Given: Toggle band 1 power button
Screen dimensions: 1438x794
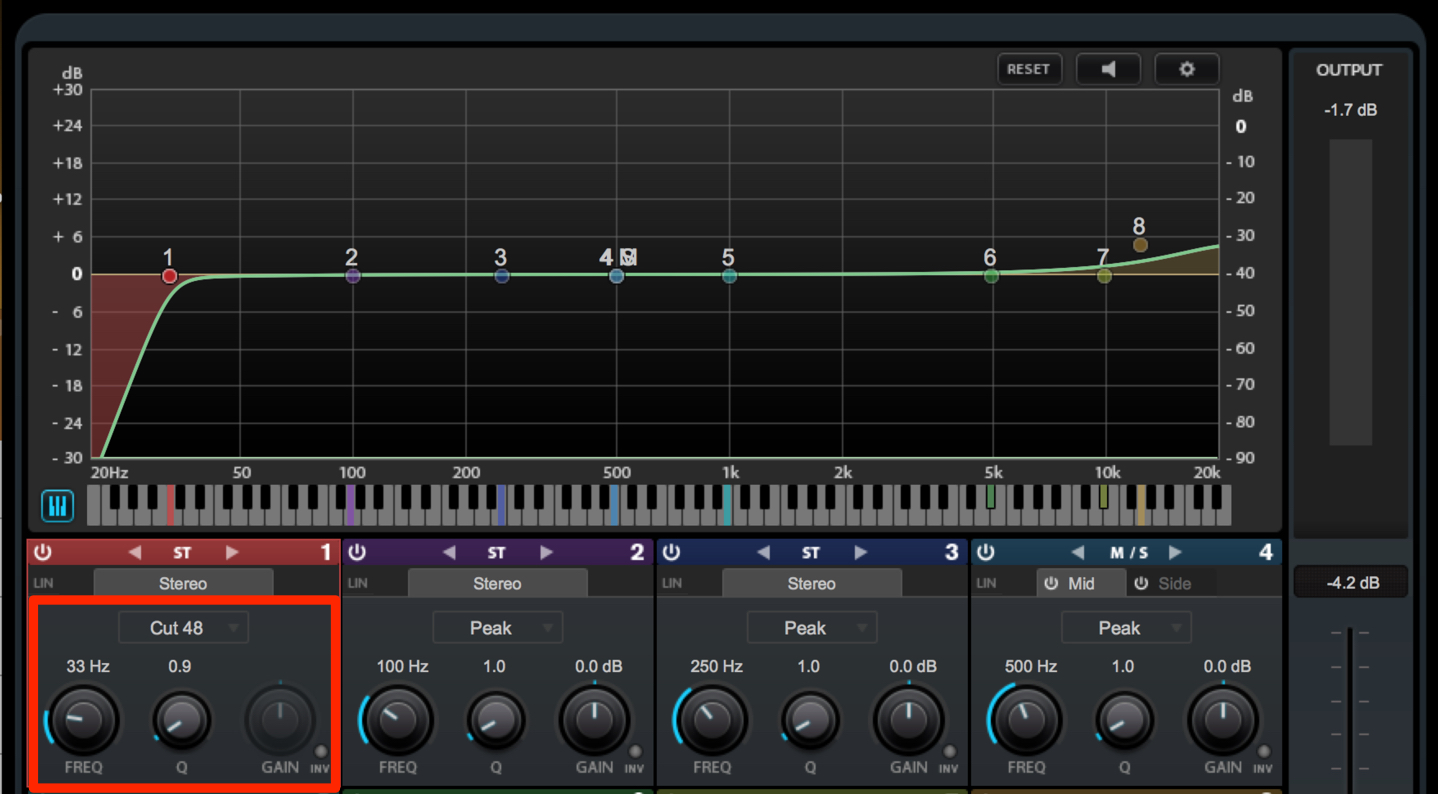Looking at the screenshot, I should pyautogui.click(x=43, y=552).
